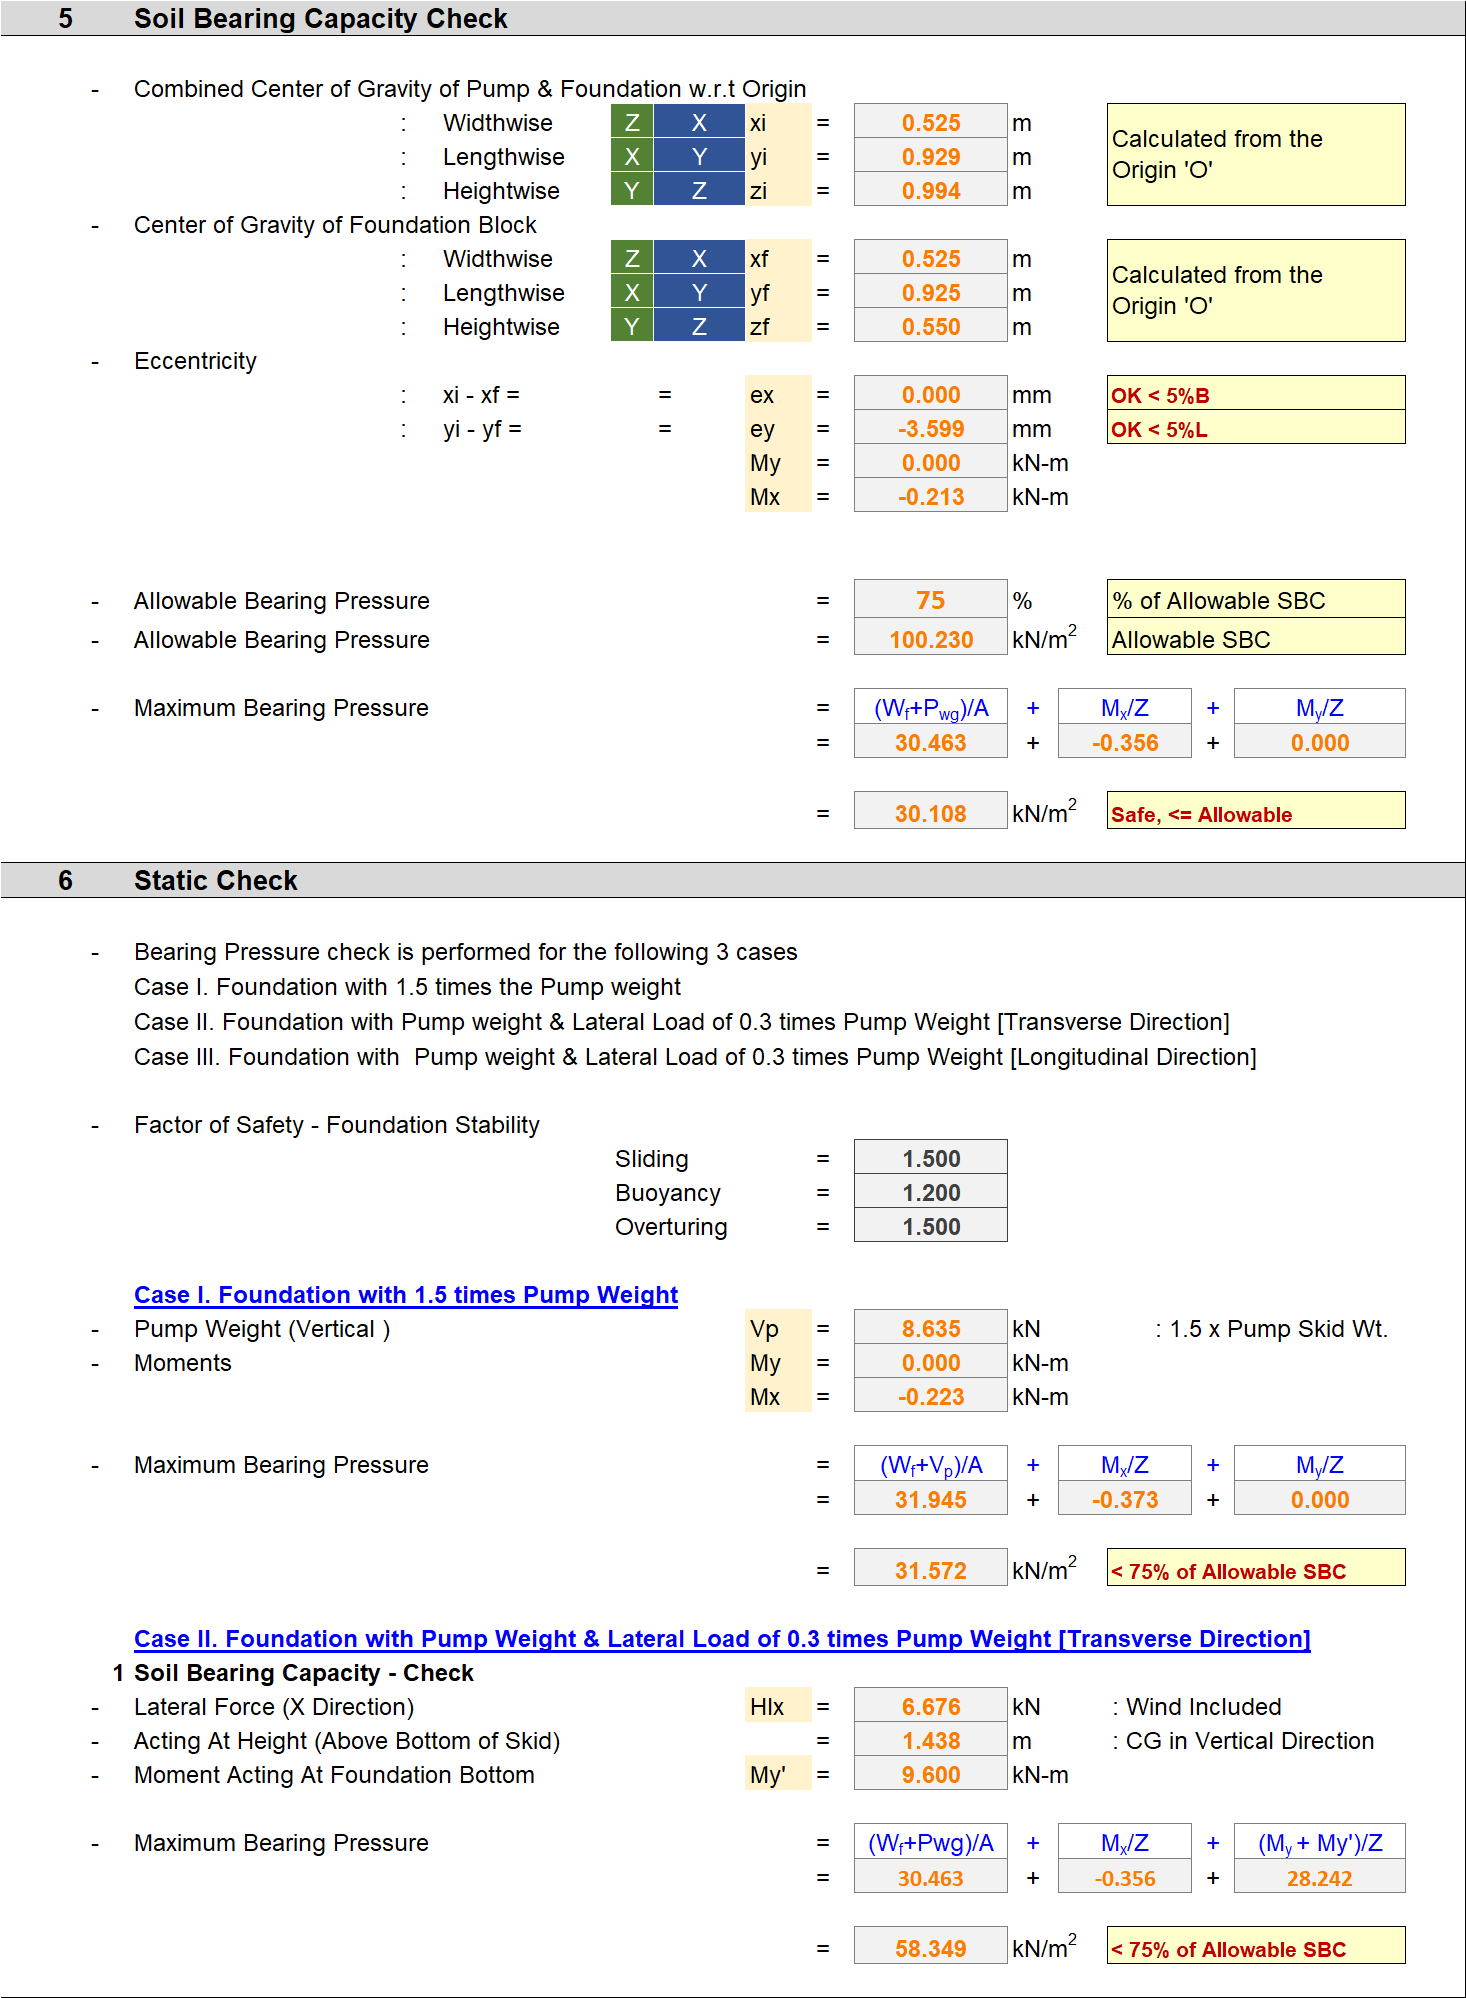Select the "Safe, <= Allowable" status cell
The height and width of the screenshot is (1998, 1466).
(1255, 813)
